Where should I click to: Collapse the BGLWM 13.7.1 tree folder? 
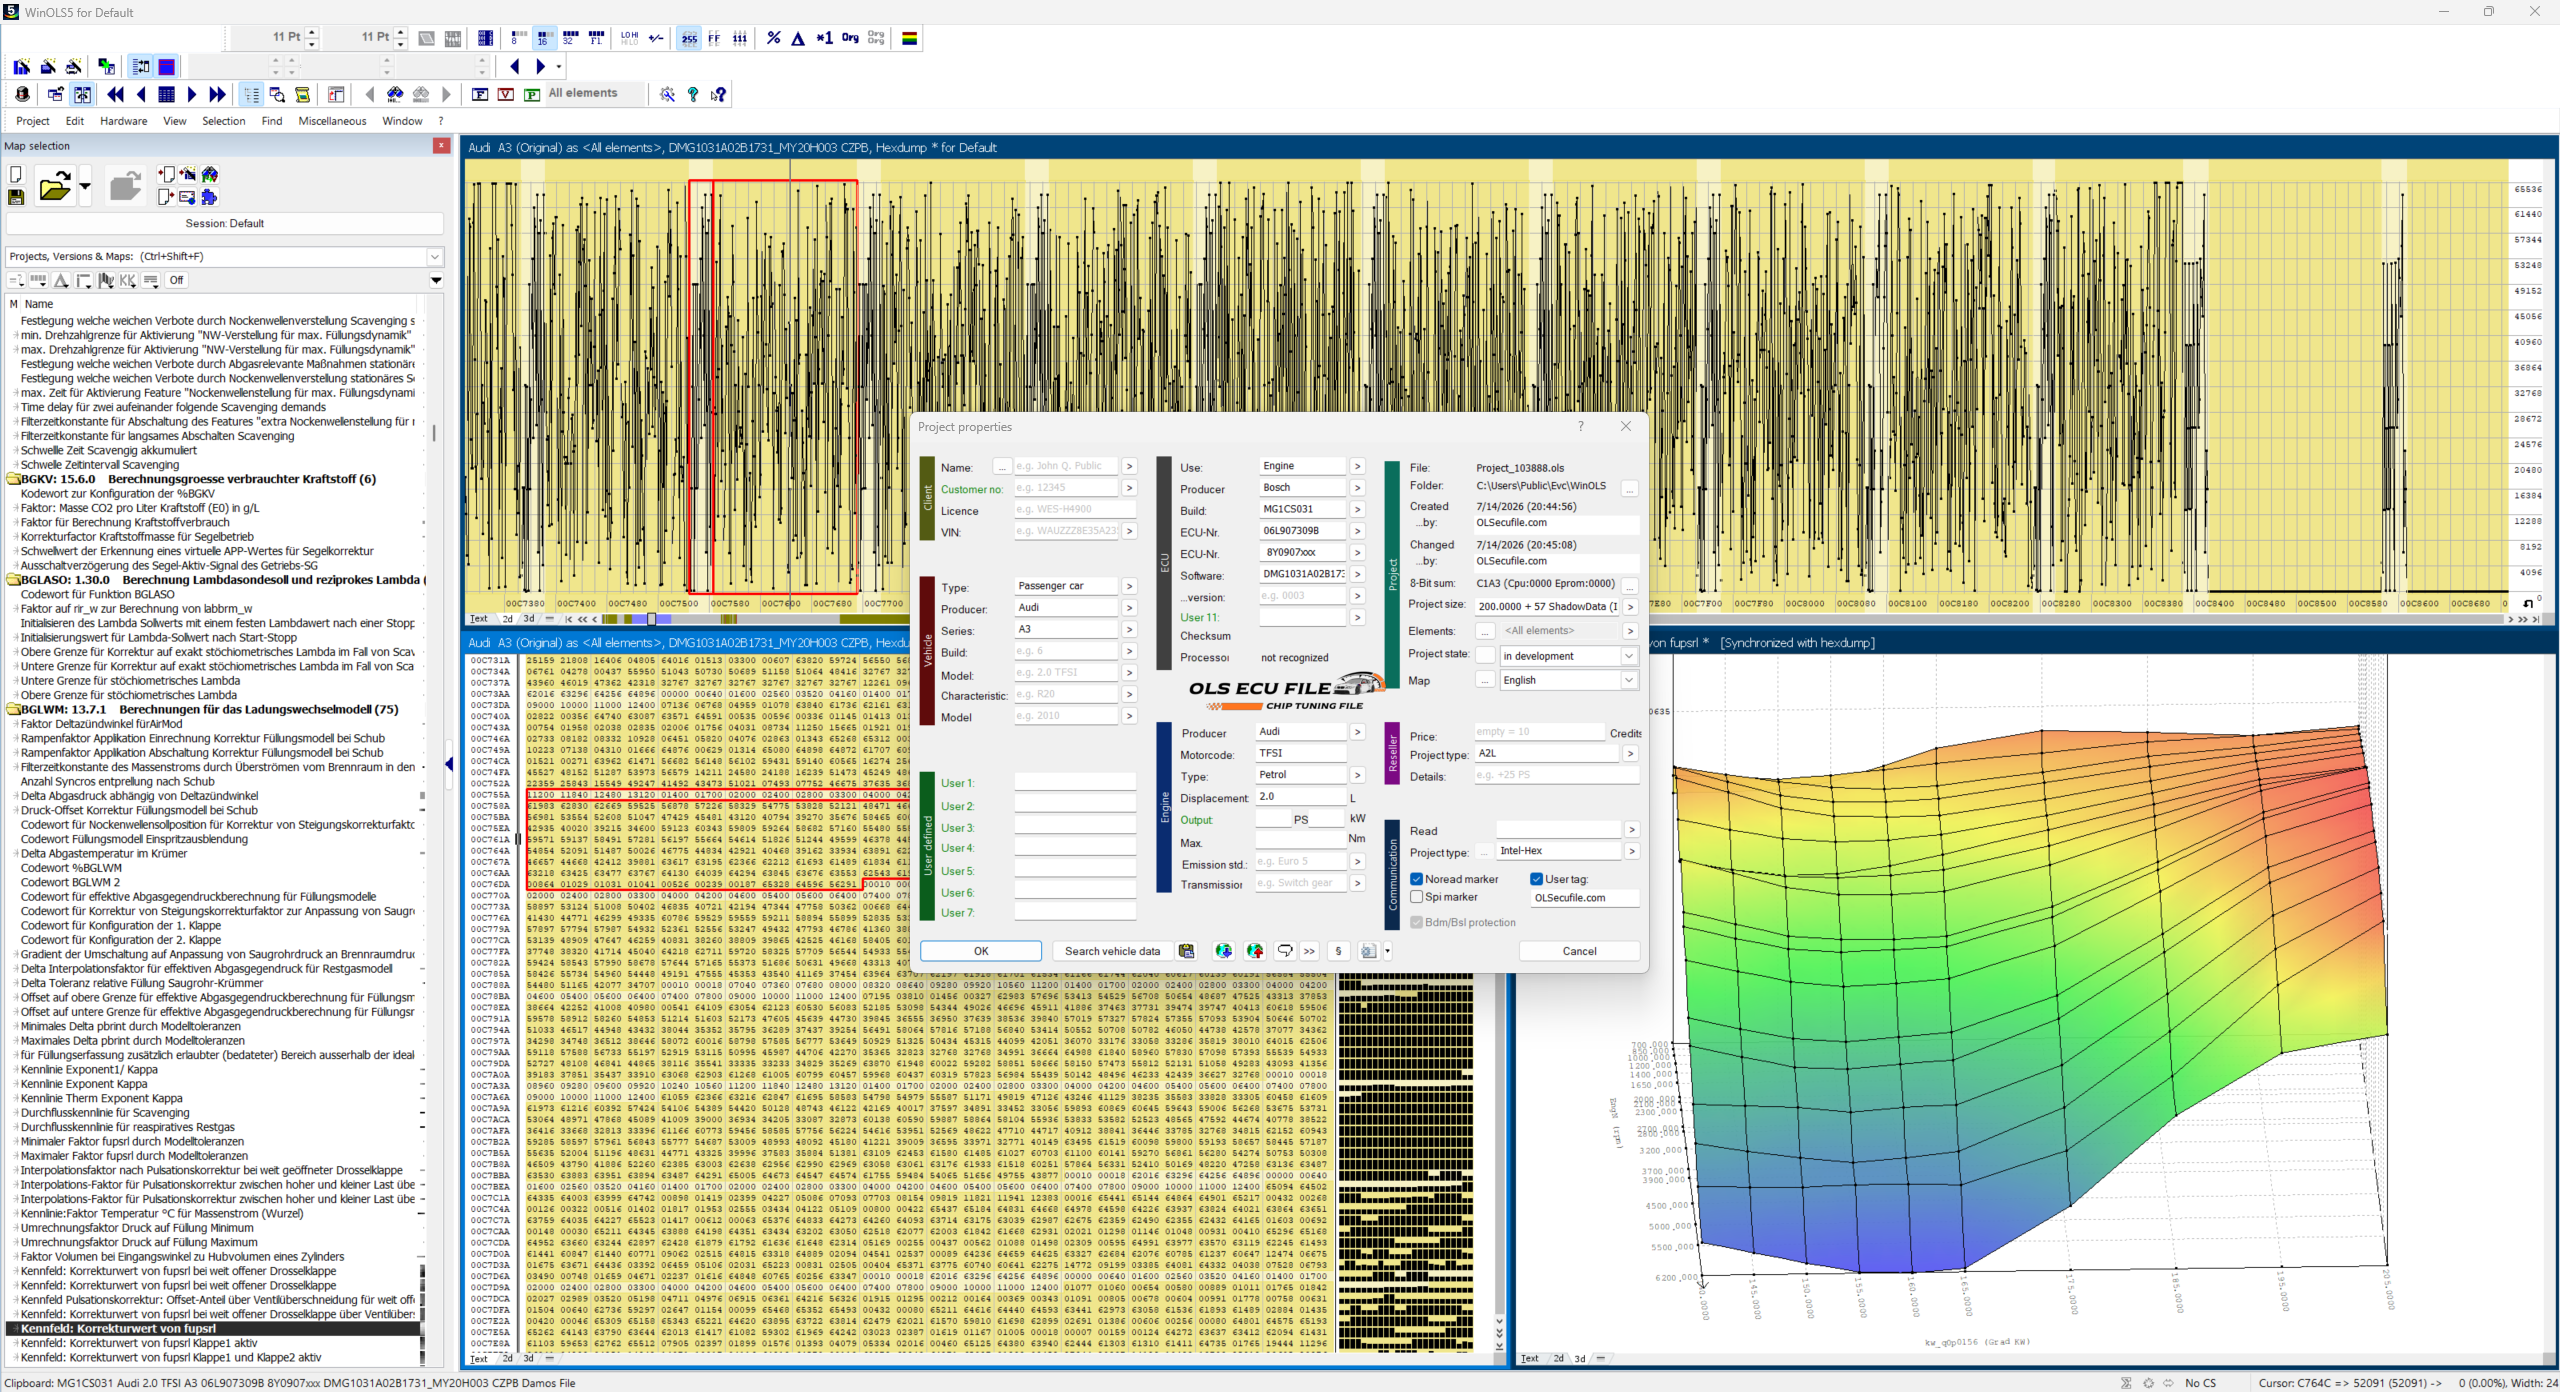point(15,710)
